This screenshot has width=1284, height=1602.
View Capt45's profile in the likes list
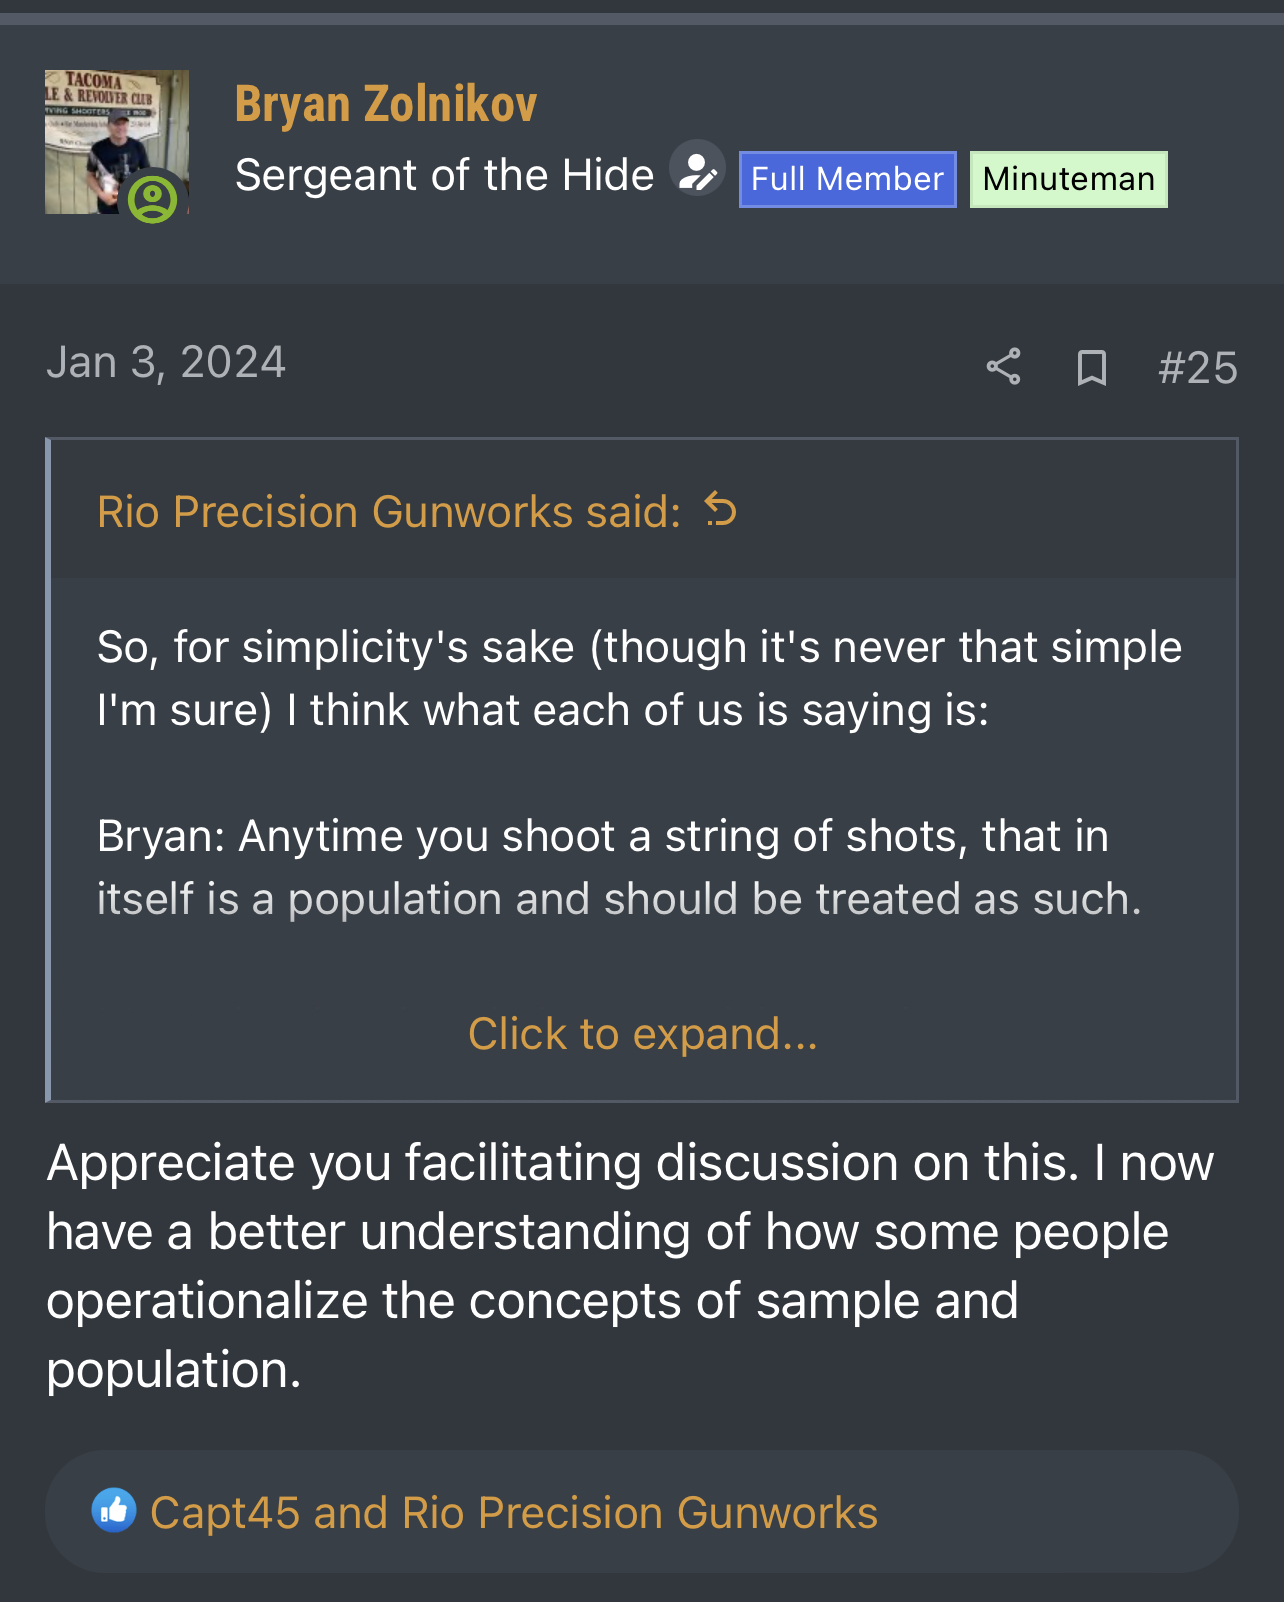coord(225,1512)
